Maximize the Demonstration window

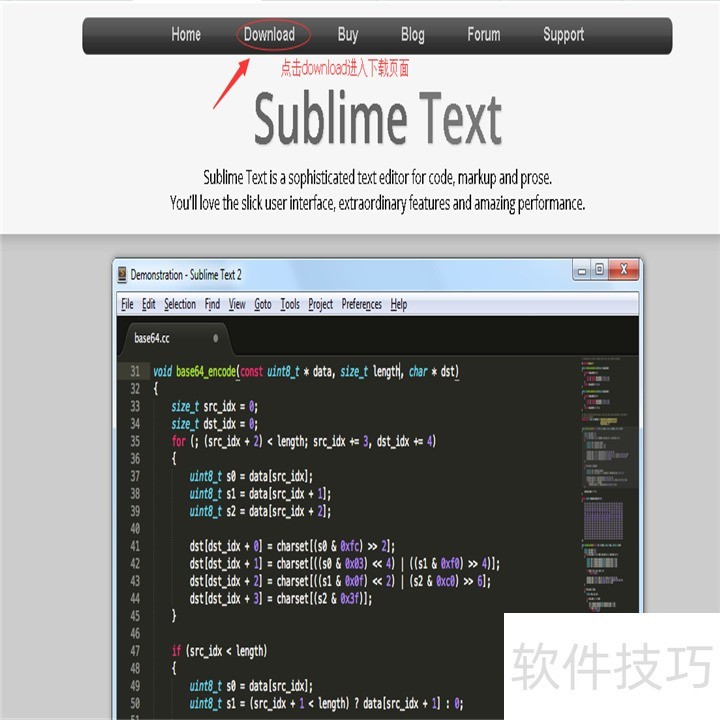tap(599, 270)
